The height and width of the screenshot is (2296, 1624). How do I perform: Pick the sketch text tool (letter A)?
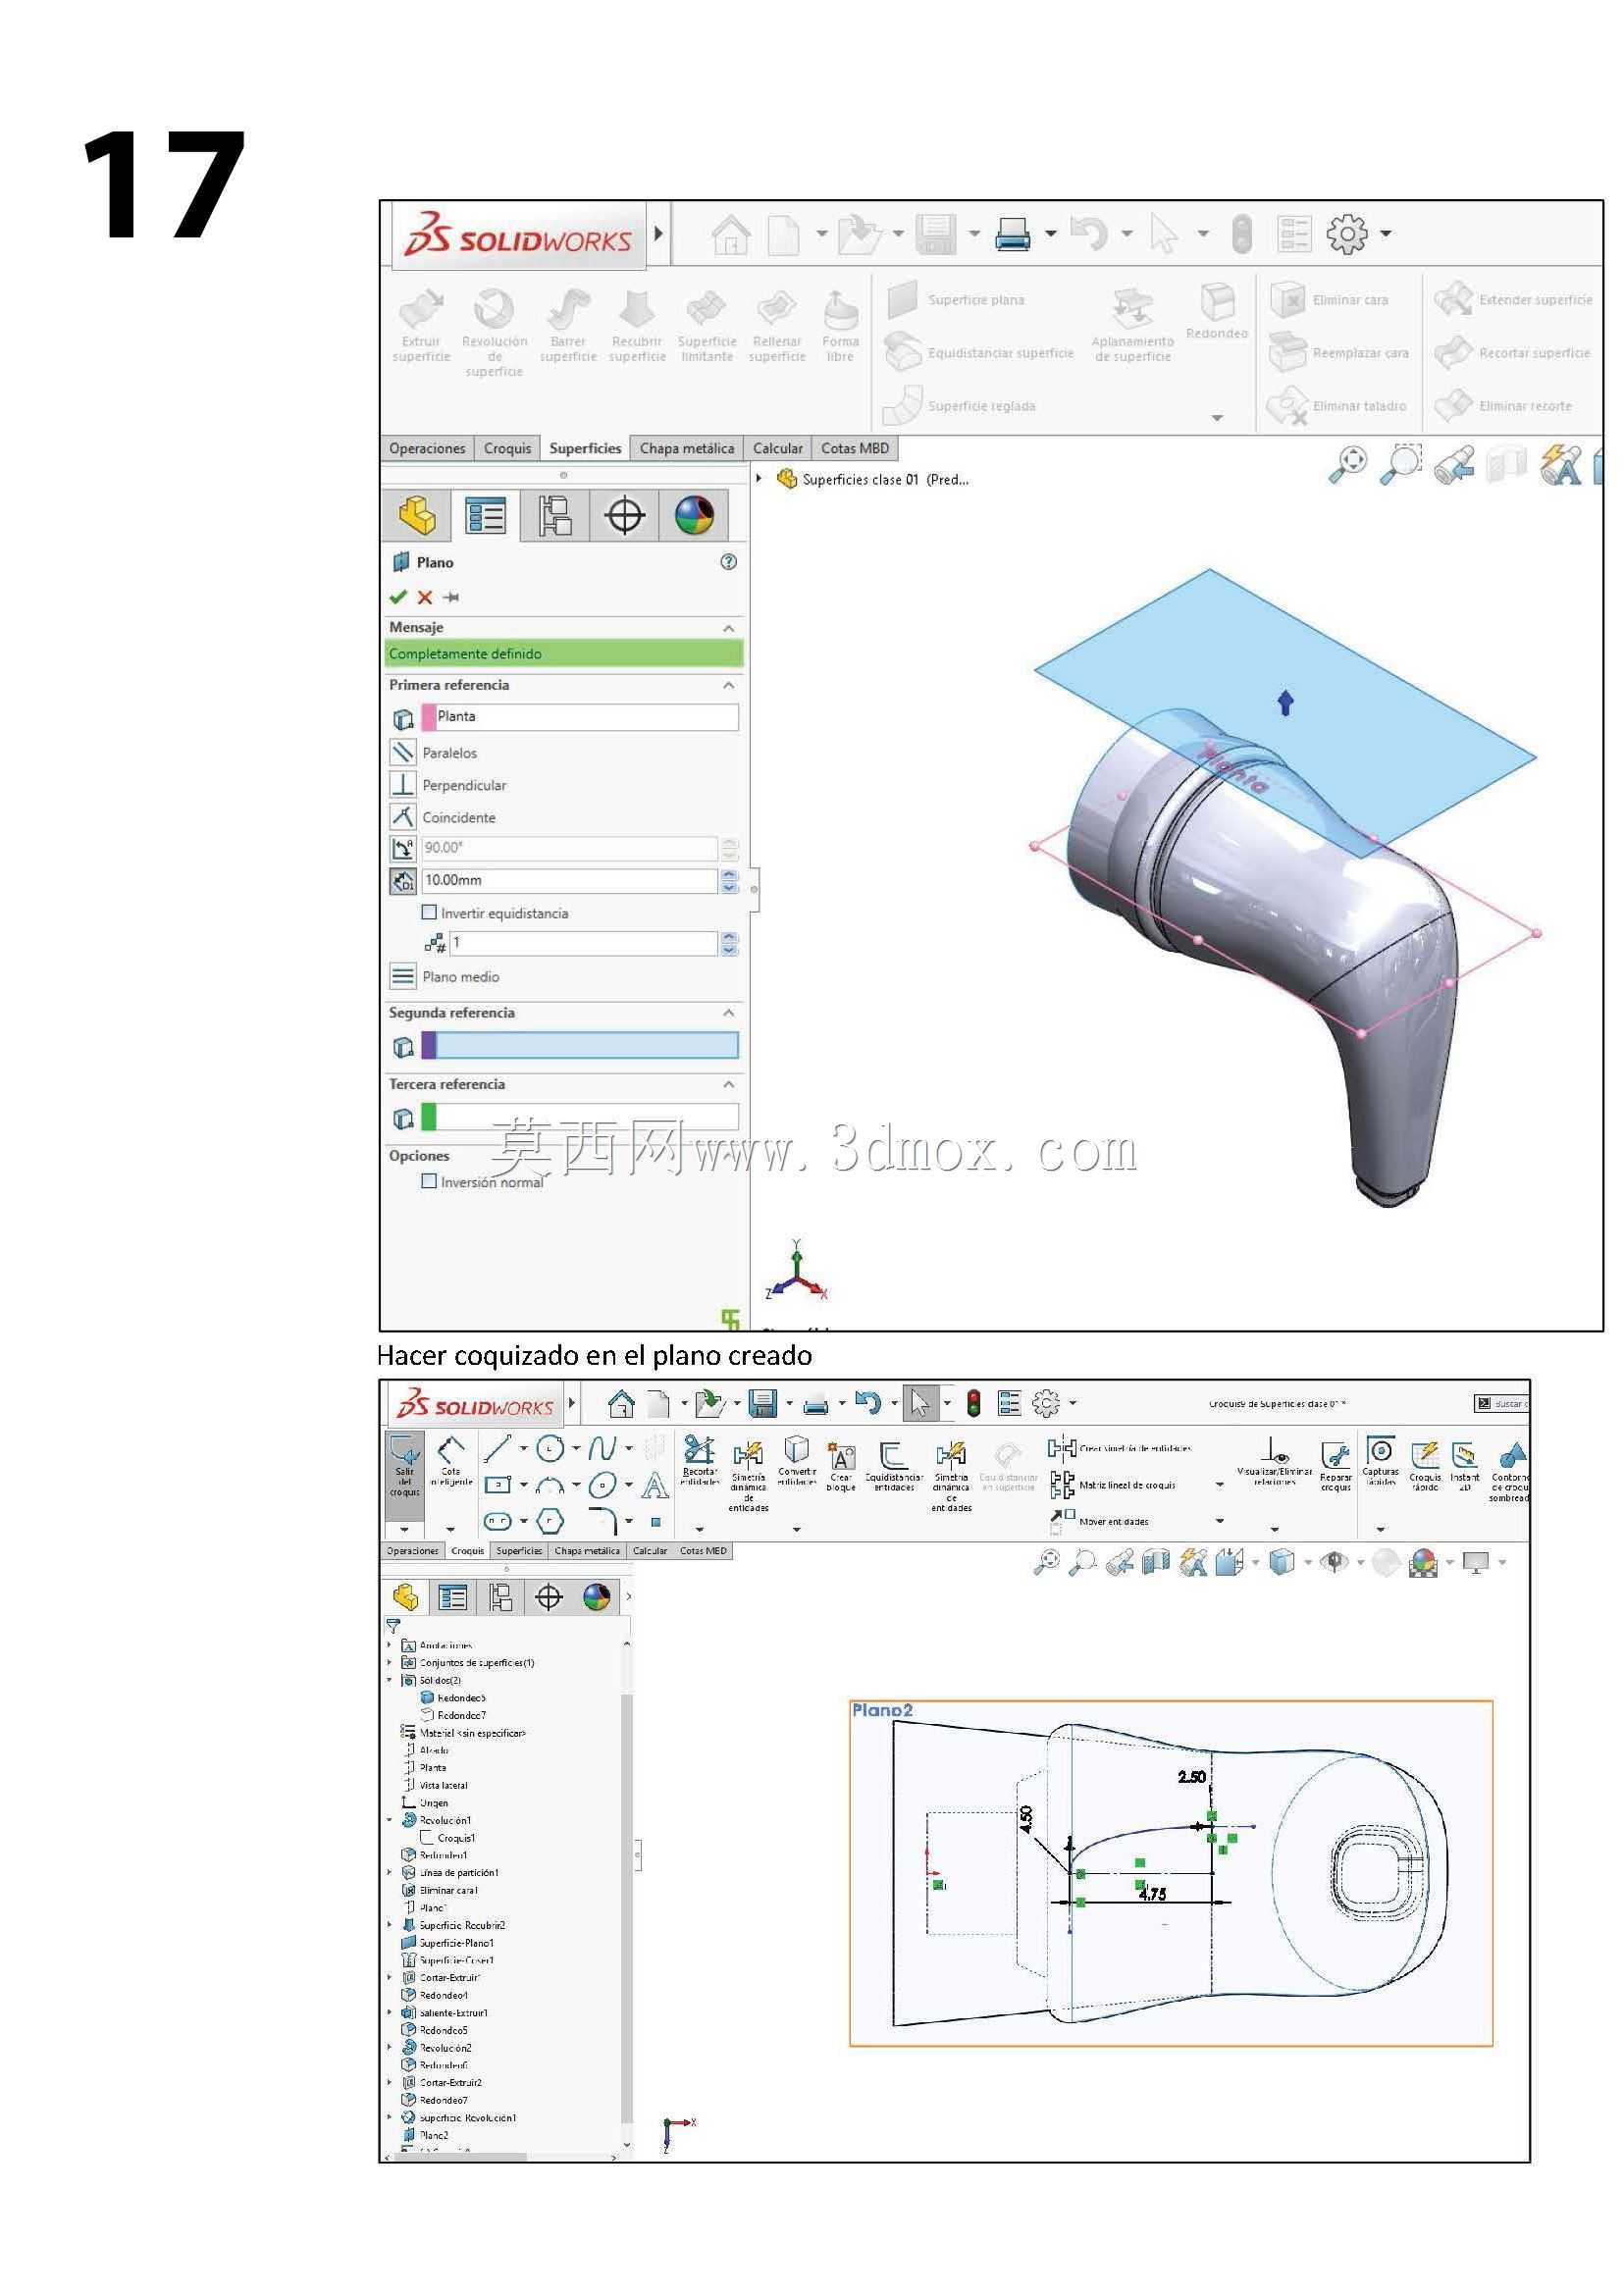[x=654, y=1485]
